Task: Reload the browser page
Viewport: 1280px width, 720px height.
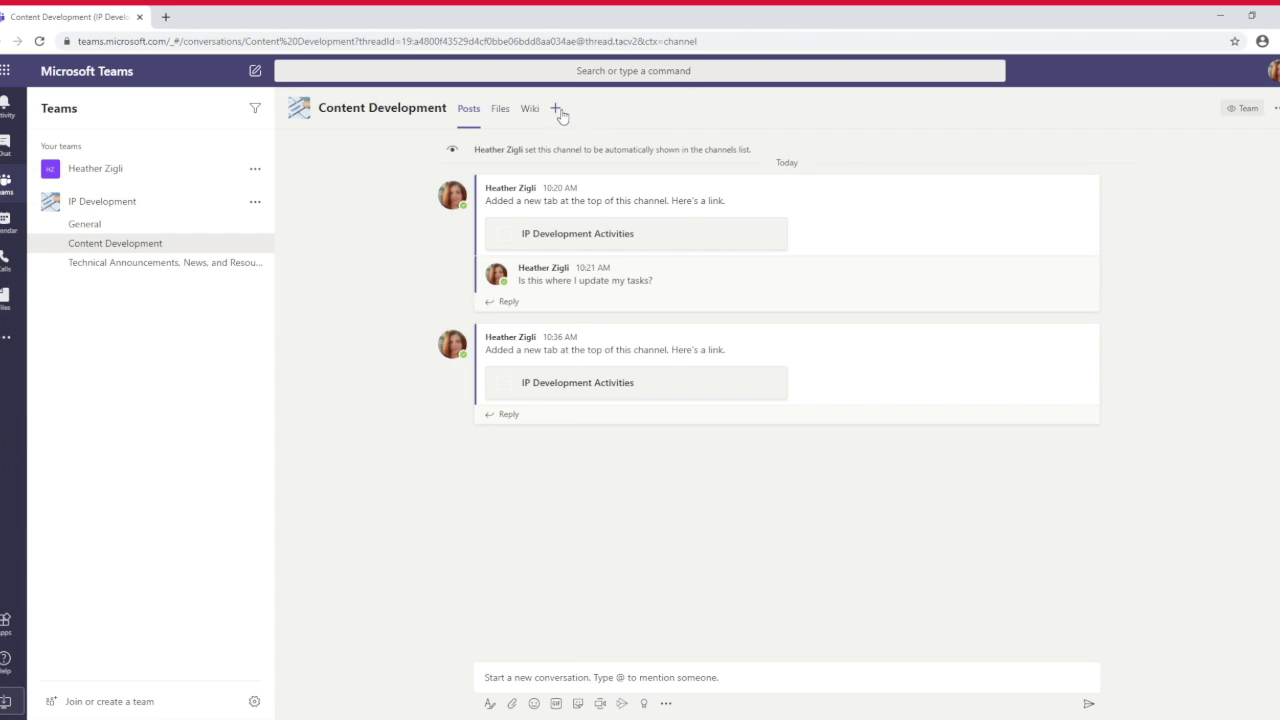Action: (39, 41)
